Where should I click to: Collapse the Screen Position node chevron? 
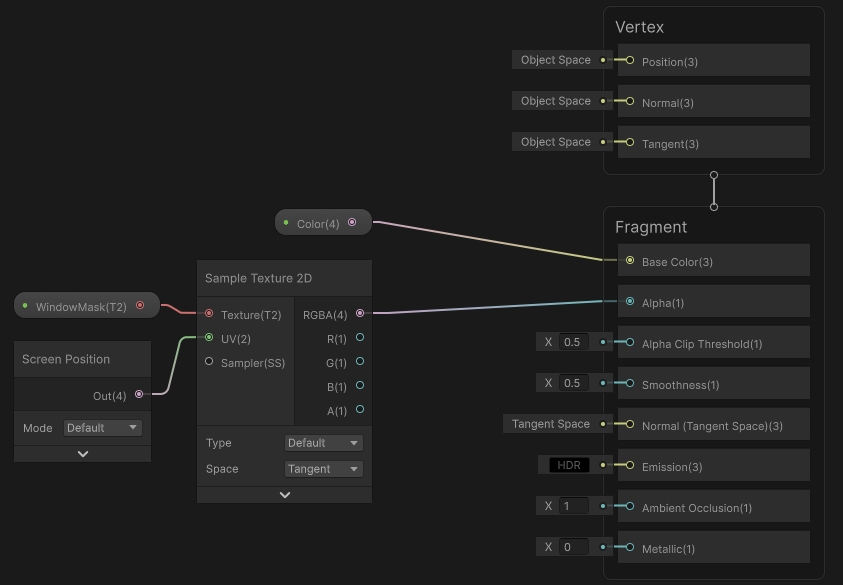click(83, 454)
